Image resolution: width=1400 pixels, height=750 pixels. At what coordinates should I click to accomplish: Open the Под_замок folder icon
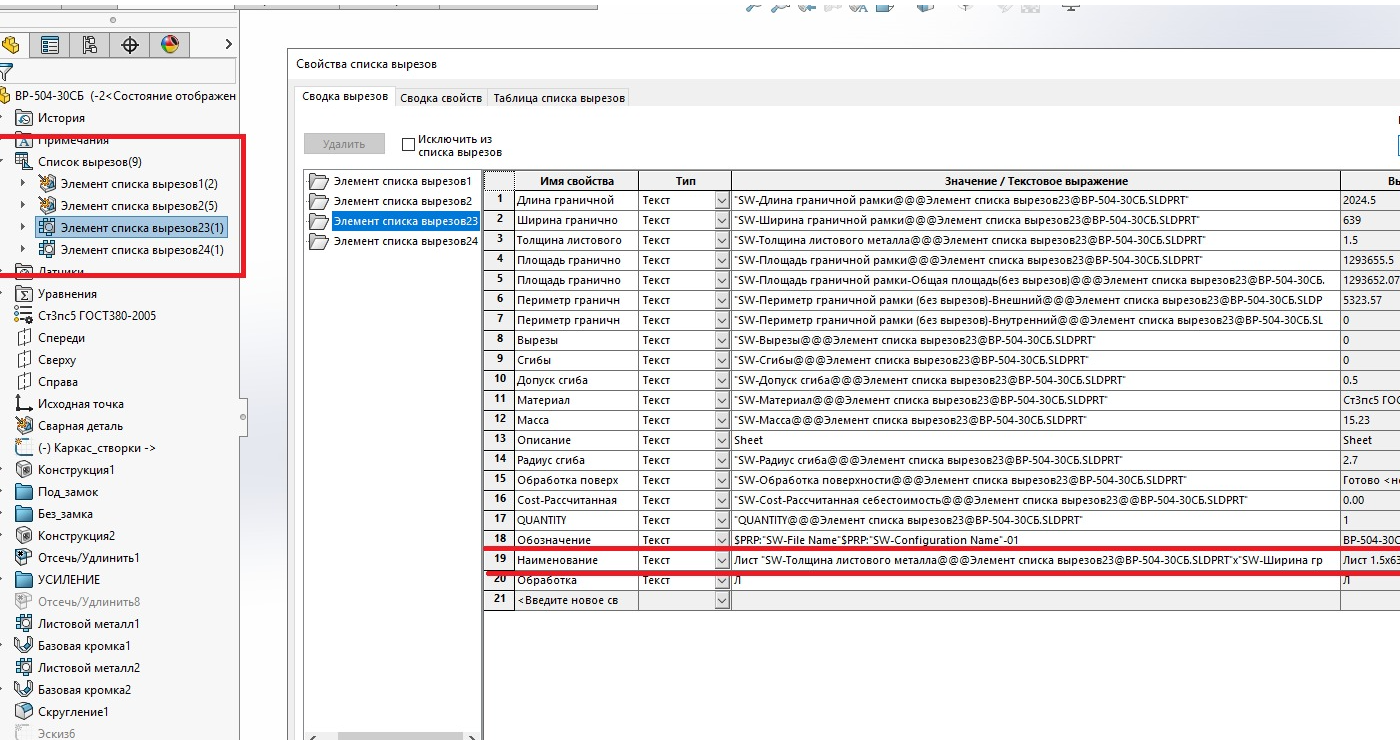pos(24,492)
